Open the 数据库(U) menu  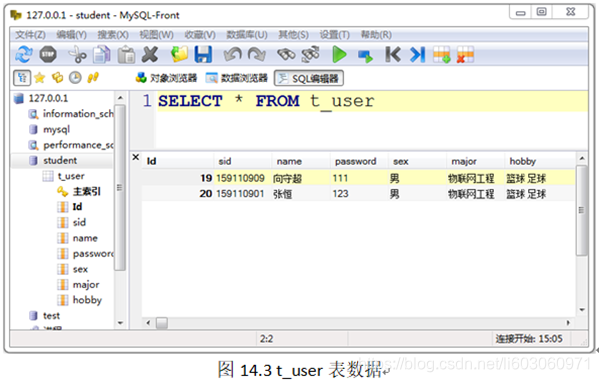[247, 35]
